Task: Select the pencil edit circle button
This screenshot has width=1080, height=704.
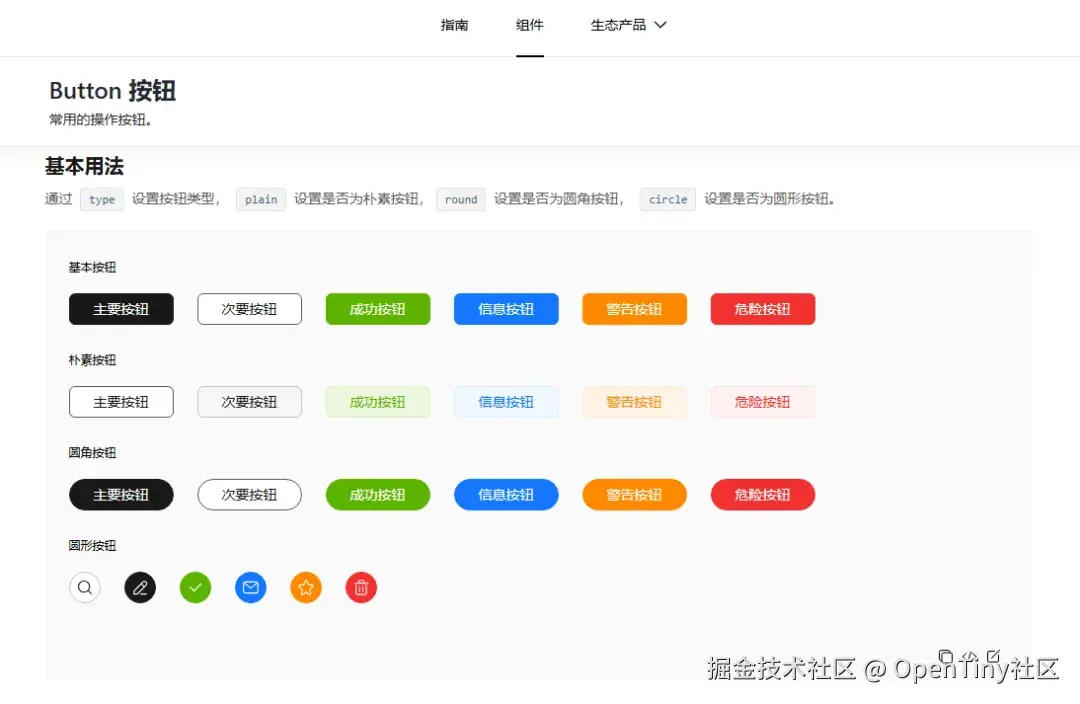Action: point(140,587)
